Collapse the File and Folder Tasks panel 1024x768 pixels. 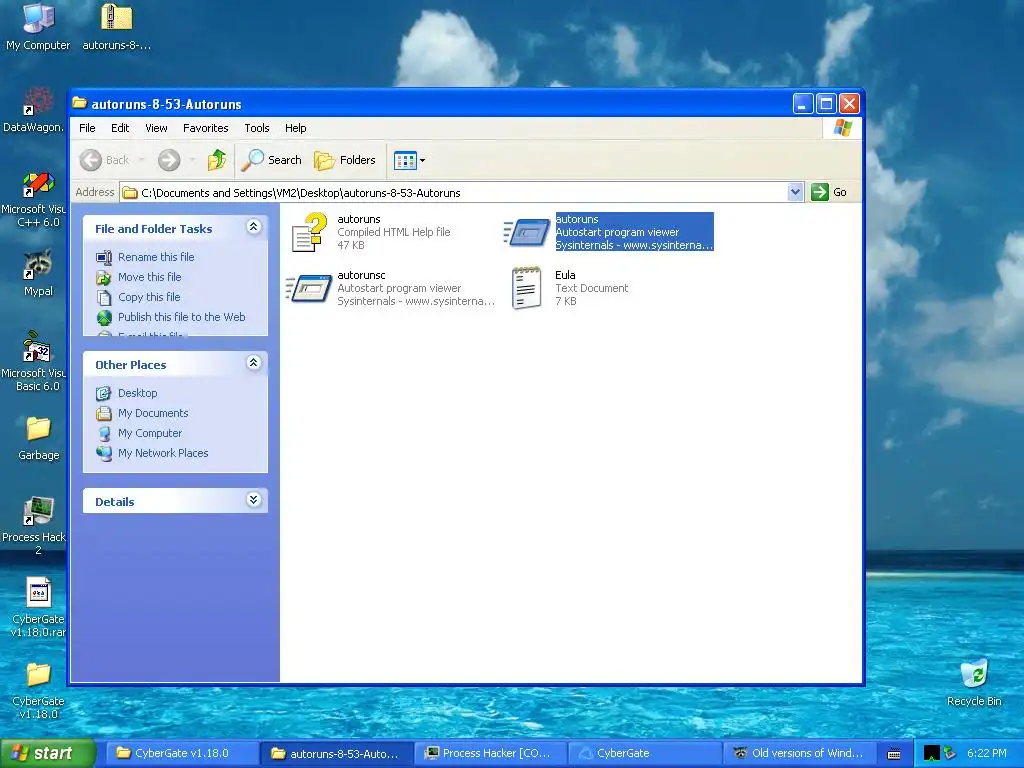click(x=253, y=227)
